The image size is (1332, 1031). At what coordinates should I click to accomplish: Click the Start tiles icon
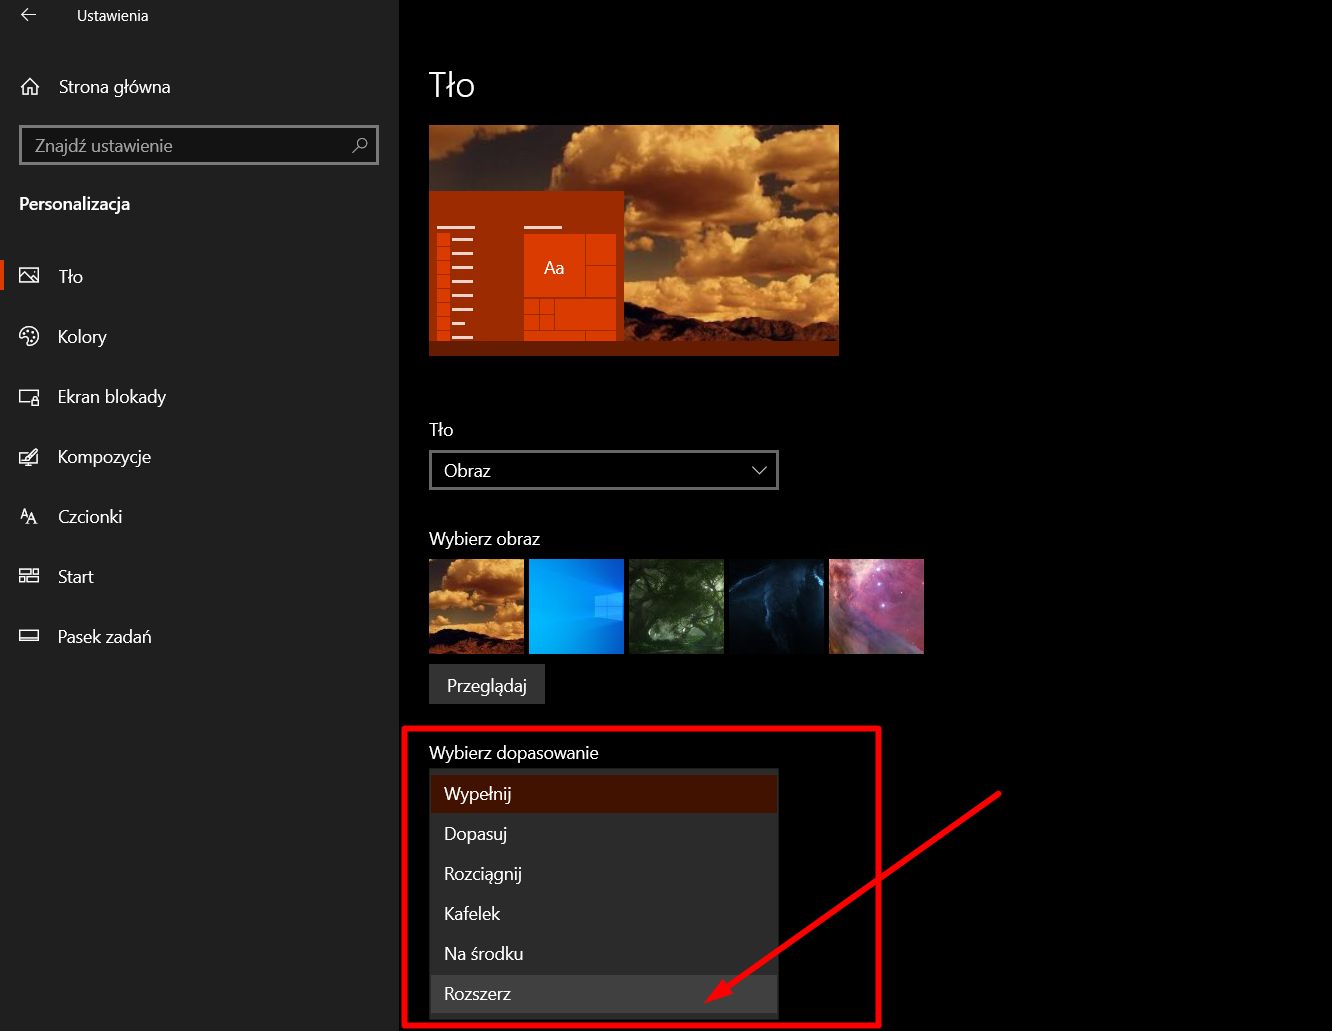(29, 576)
